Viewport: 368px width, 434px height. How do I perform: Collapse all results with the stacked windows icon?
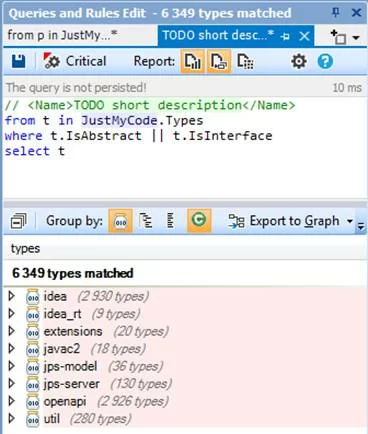click(x=18, y=221)
